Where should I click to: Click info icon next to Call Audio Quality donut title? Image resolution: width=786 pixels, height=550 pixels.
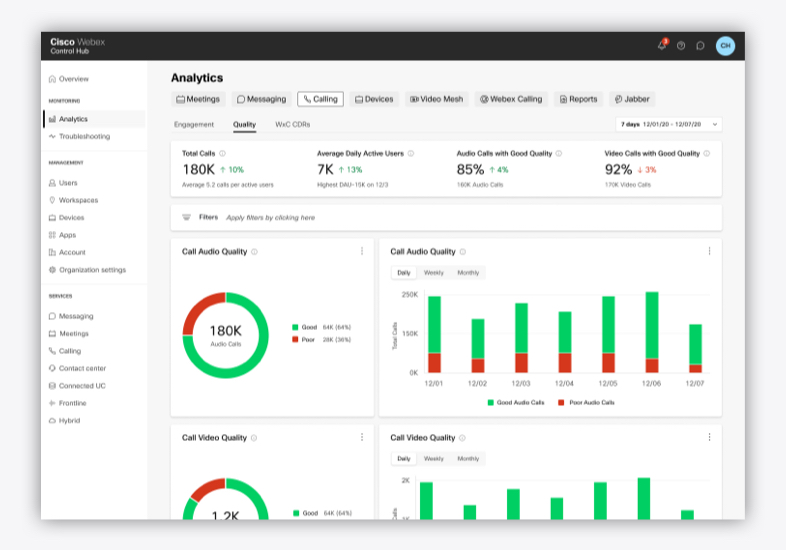254,252
